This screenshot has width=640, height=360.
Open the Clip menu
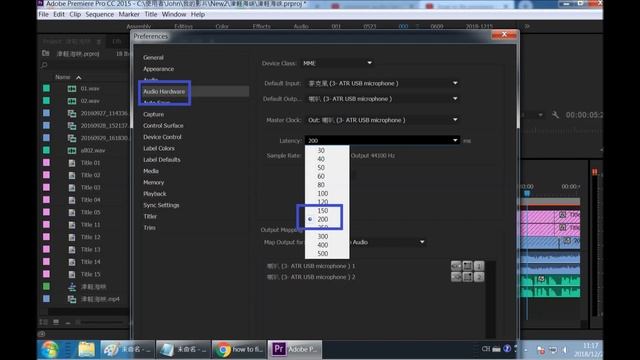(x=75, y=14)
